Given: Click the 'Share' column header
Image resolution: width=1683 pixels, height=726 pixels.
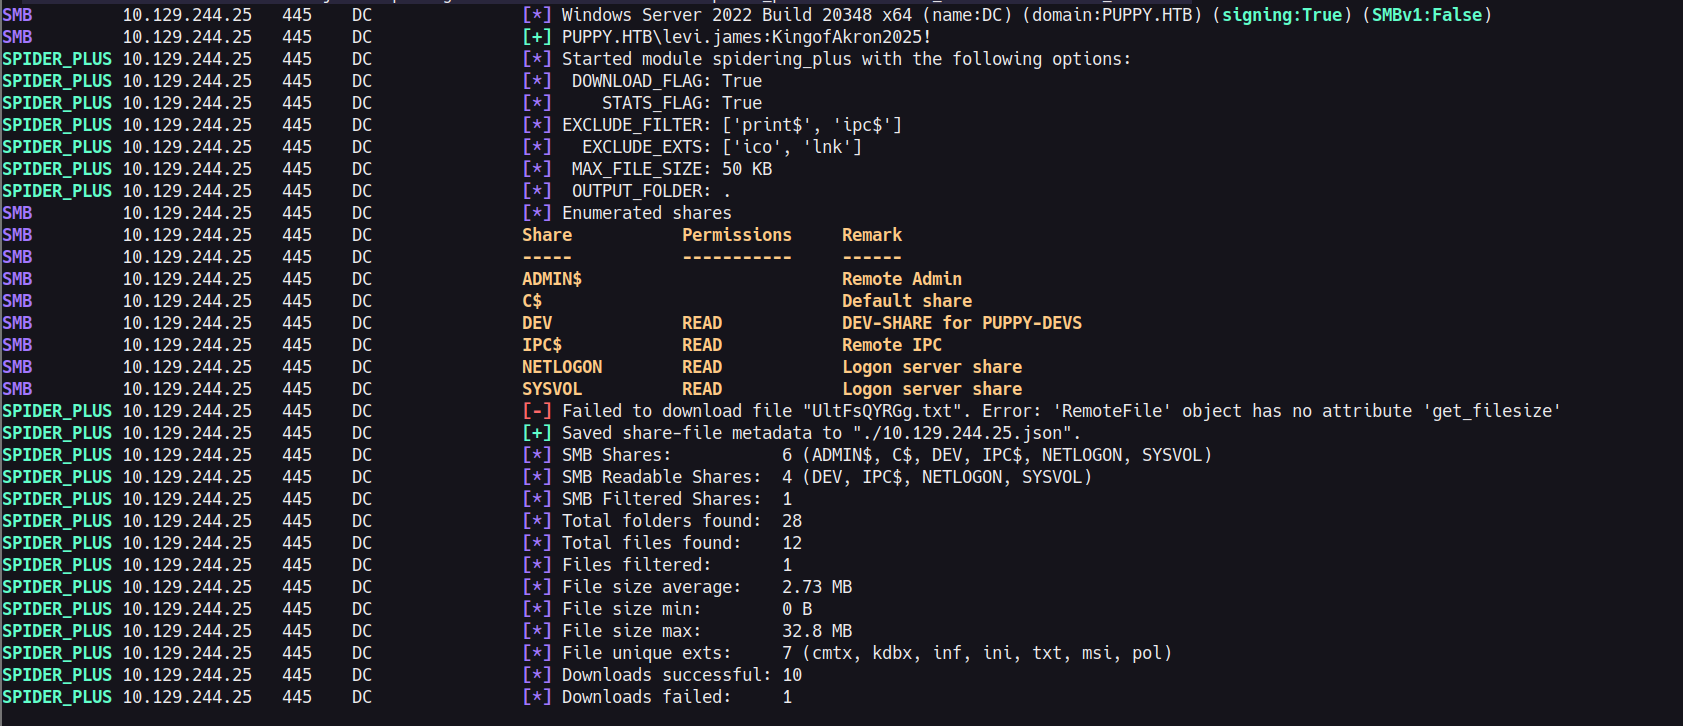Looking at the screenshot, I should [x=547, y=235].
